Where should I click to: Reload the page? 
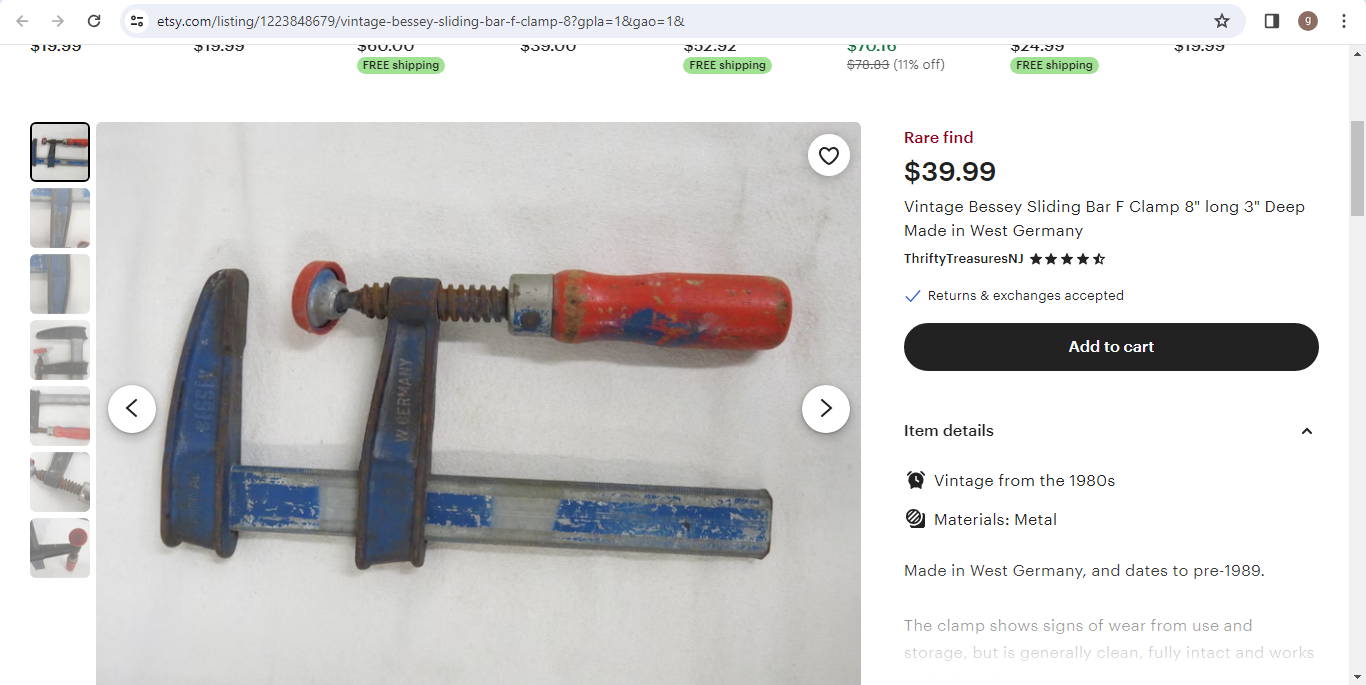coord(94,21)
